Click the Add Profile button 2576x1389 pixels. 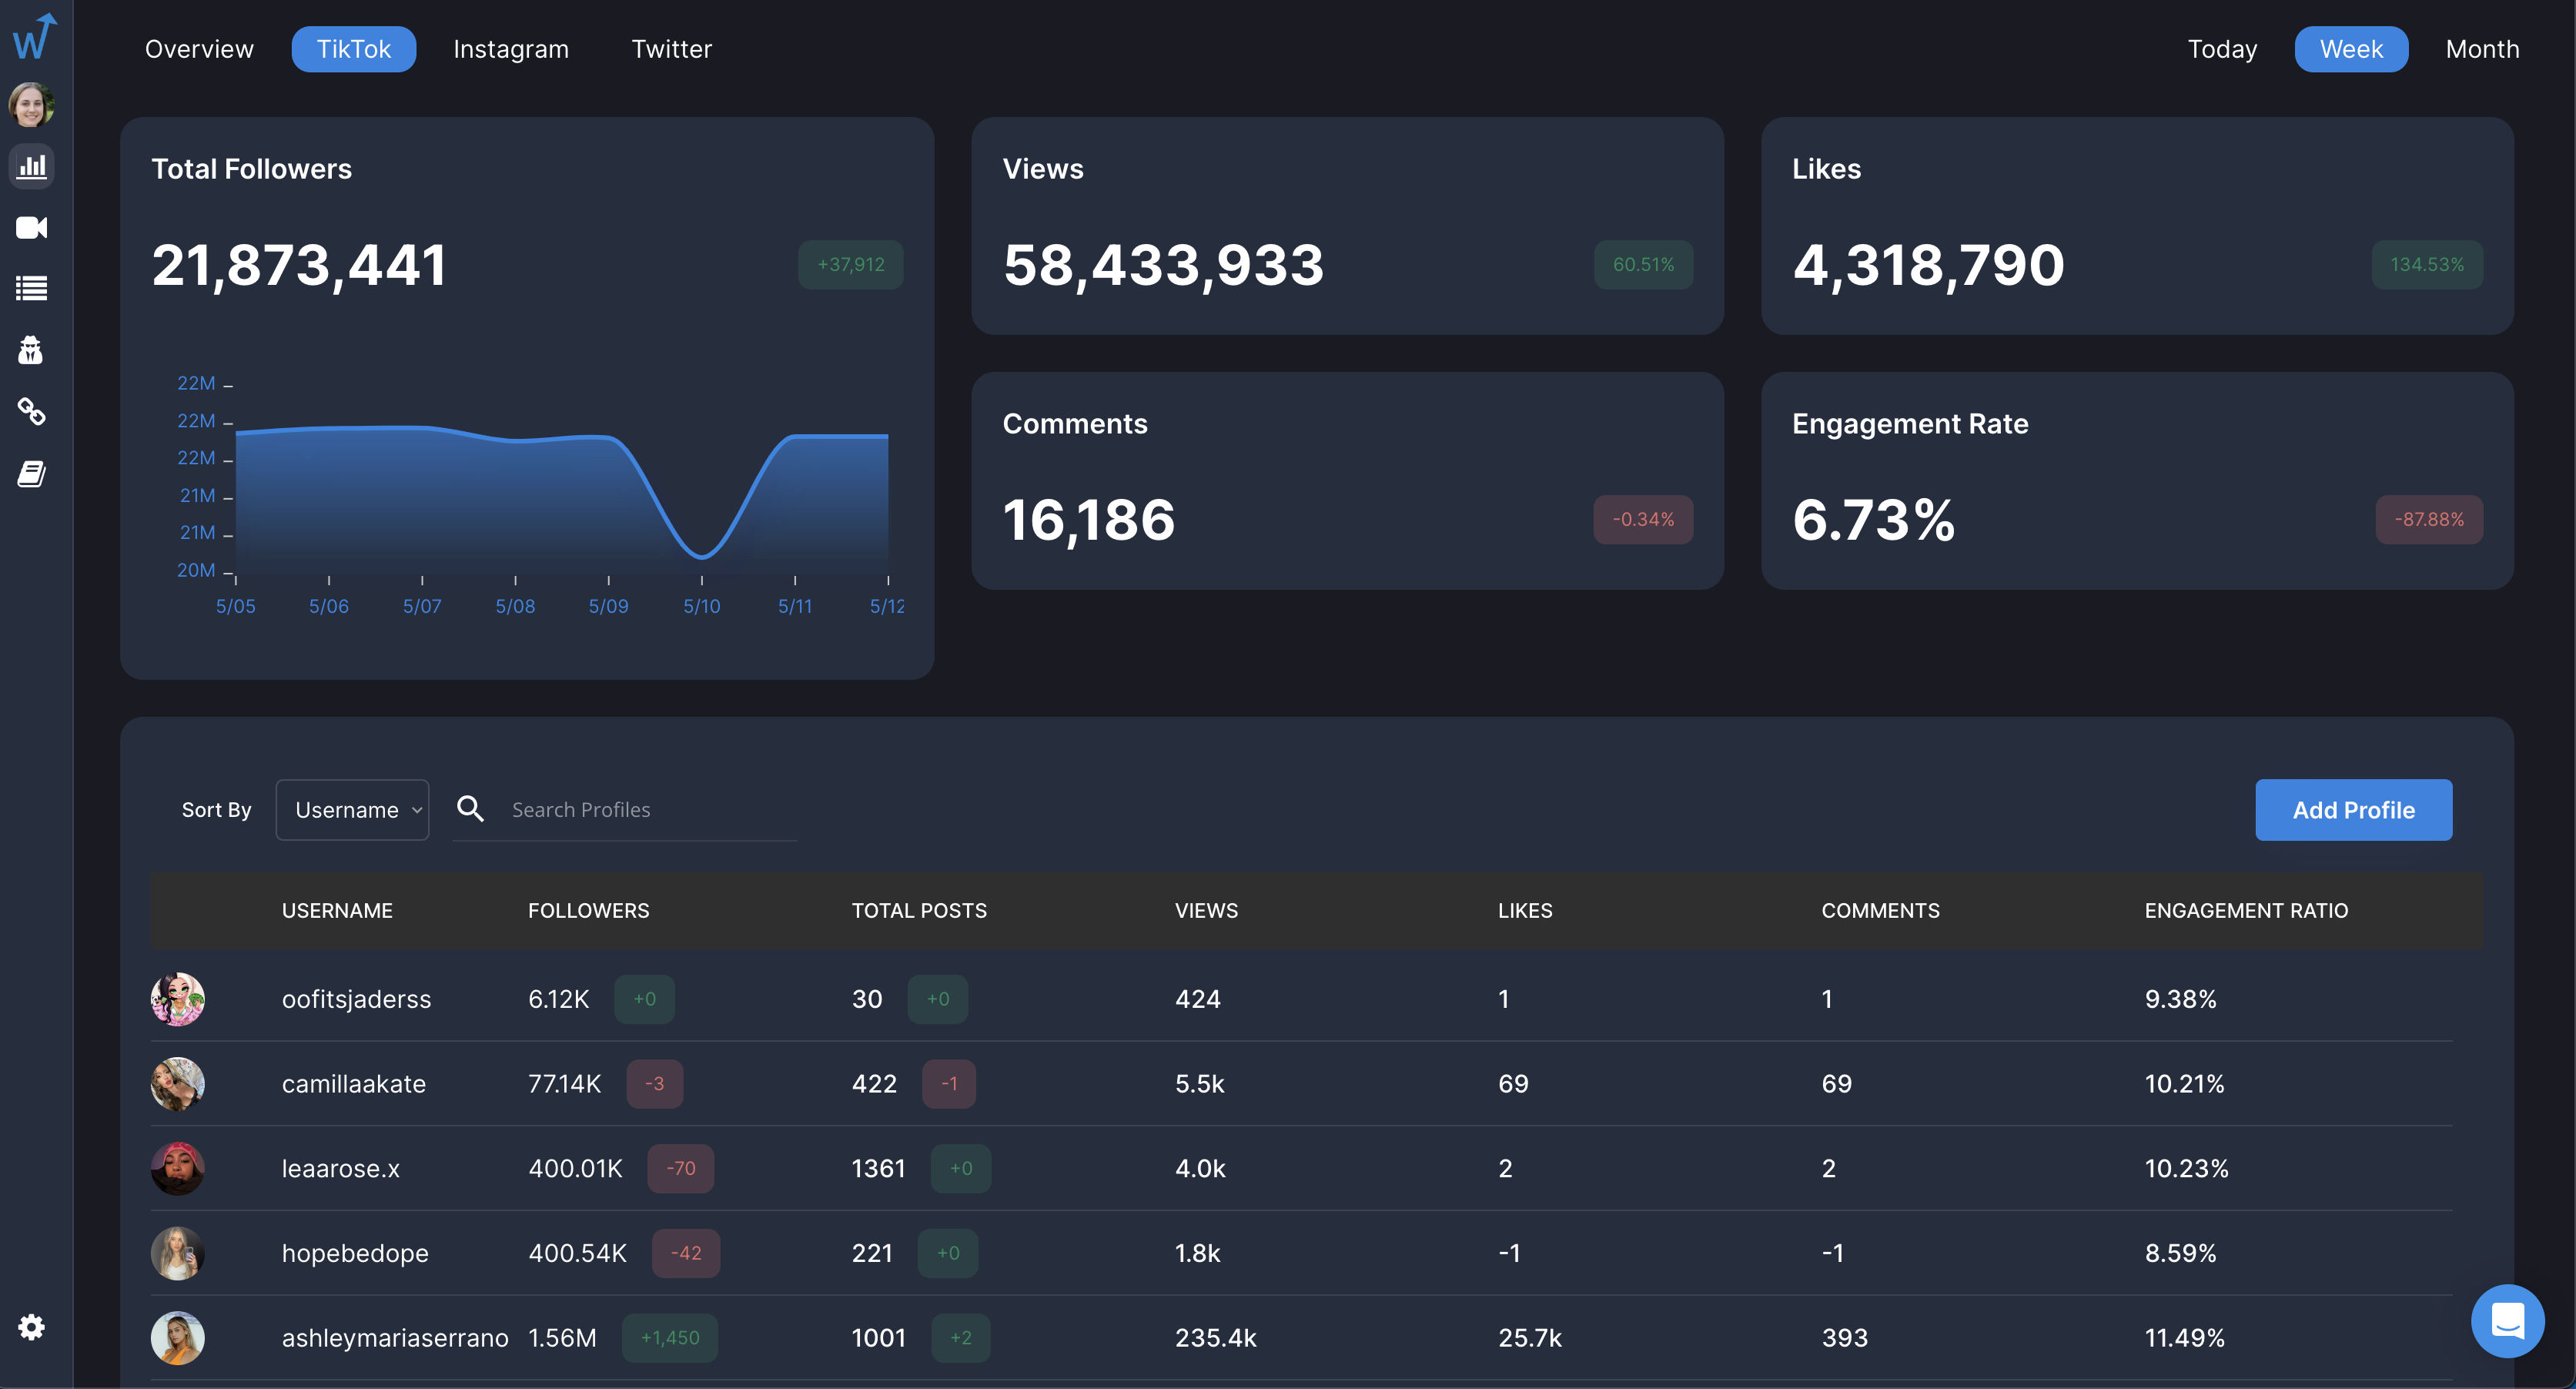pyautogui.click(x=2352, y=810)
